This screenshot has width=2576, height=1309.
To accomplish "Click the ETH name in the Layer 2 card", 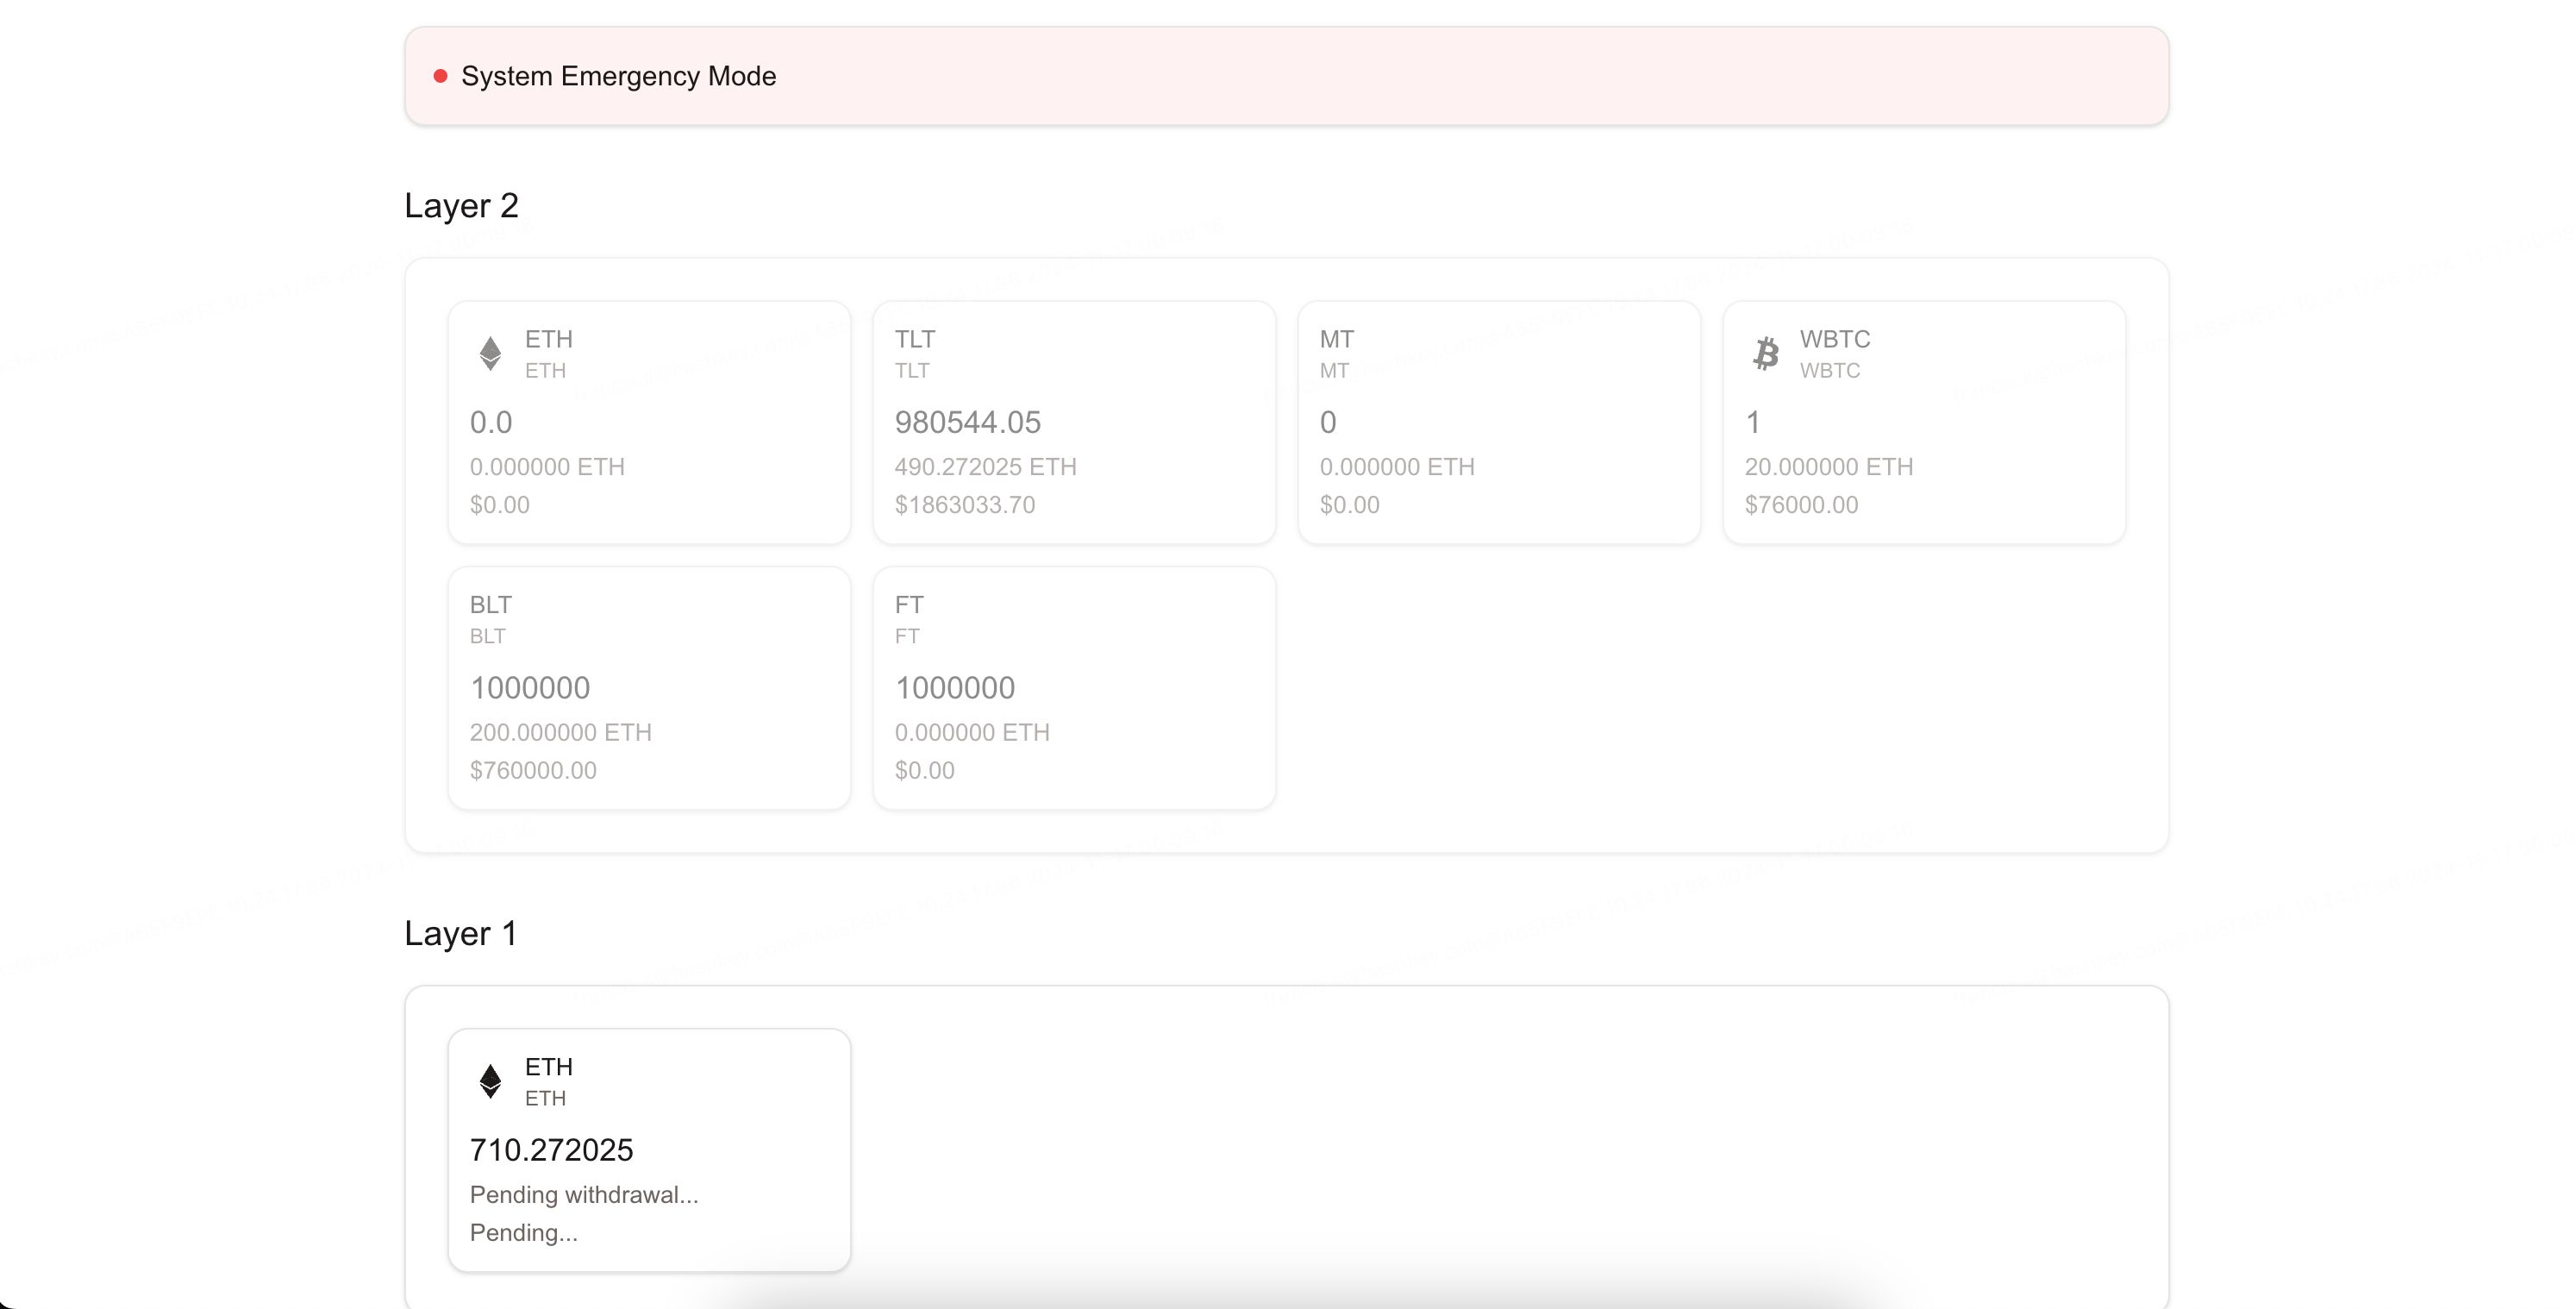I will (549, 339).
